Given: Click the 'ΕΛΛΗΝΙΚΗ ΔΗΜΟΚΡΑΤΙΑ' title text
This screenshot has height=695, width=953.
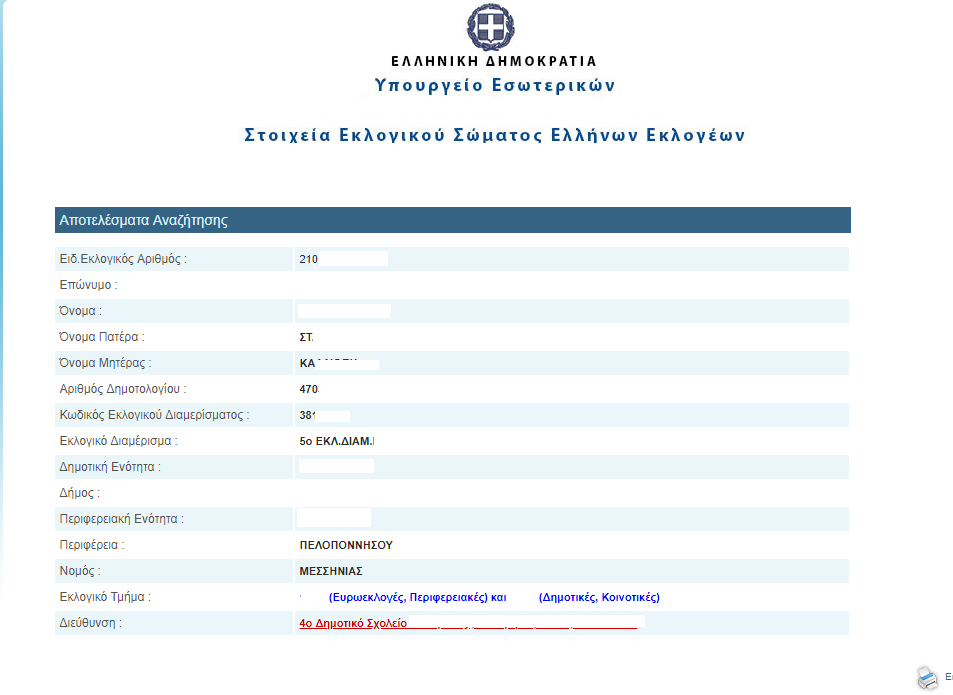Looking at the screenshot, I should (494, 61).
